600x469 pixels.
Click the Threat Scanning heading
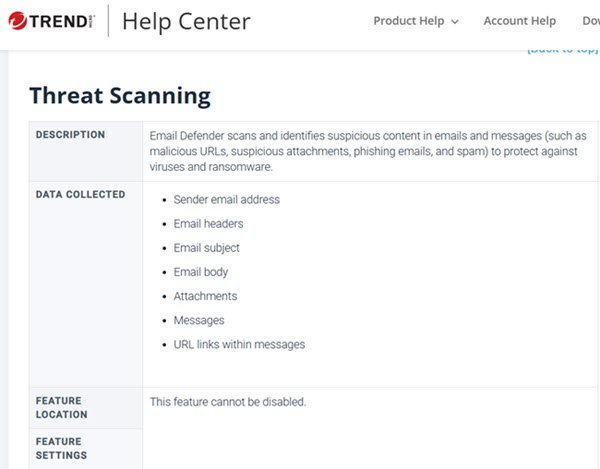click(x=120, y=96)
